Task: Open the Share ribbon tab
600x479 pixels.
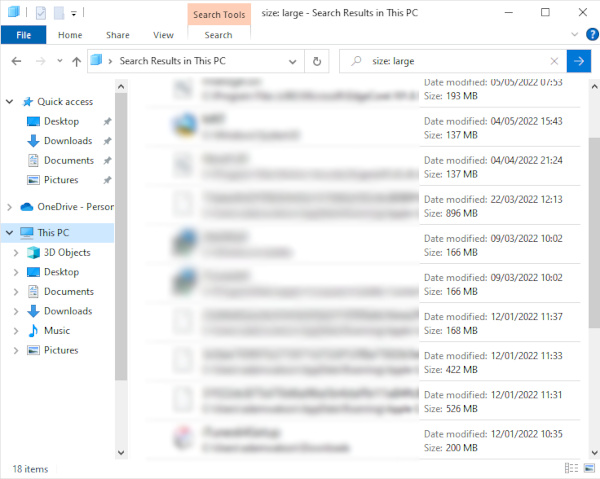Action: click(117, 35)
